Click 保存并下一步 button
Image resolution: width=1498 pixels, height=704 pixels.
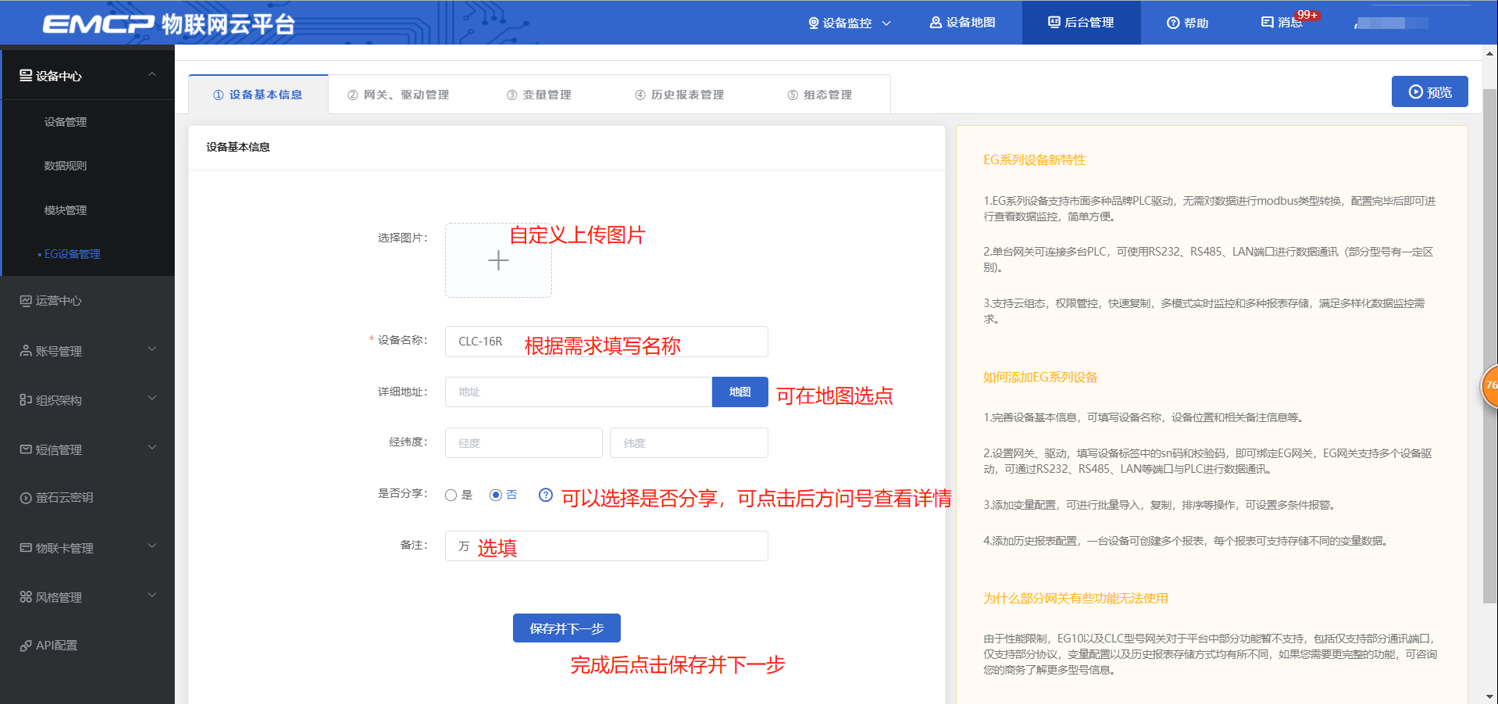coord(567,628)
